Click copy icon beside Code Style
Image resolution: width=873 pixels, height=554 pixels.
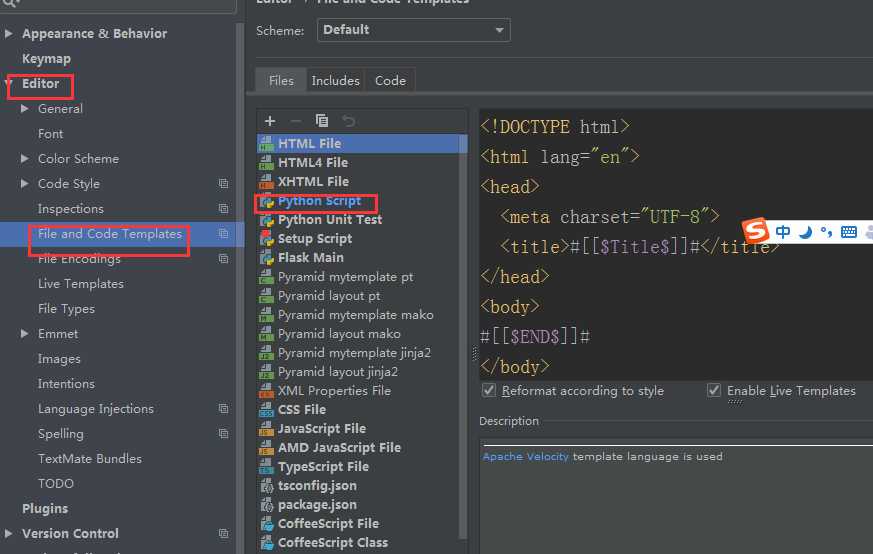tap(223, 184)
